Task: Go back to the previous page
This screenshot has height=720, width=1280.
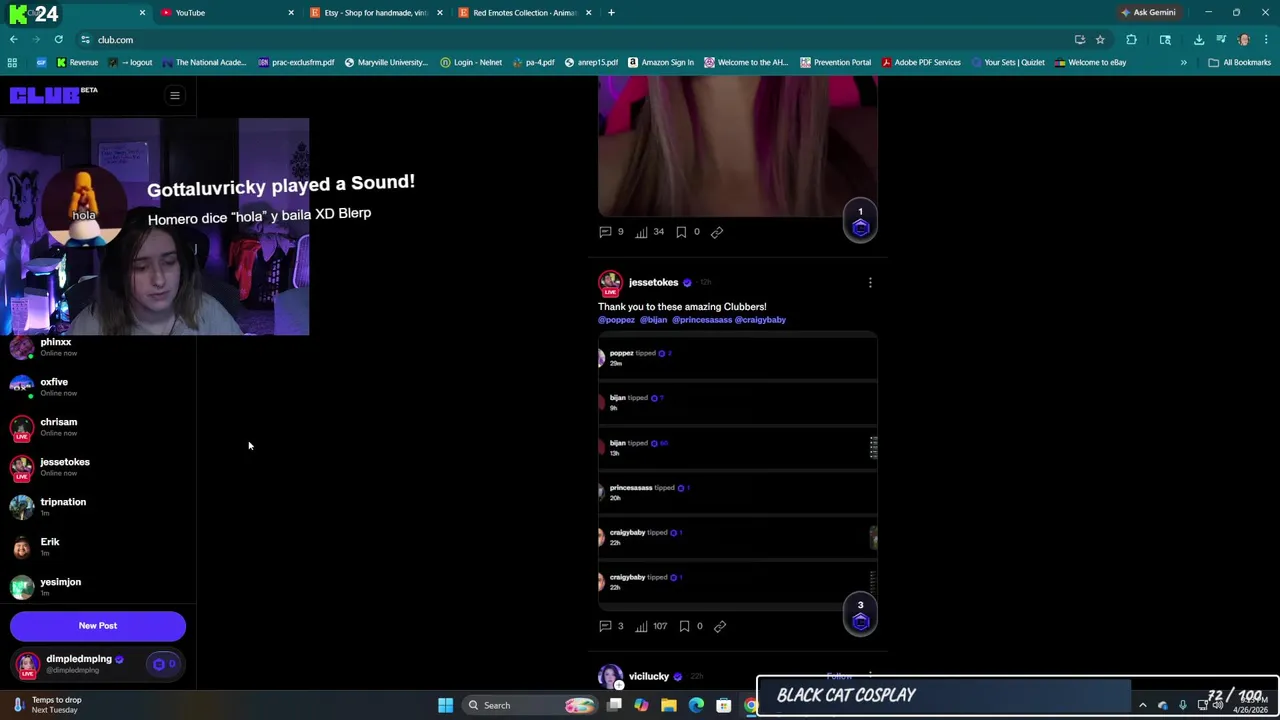Action: pyautogui.click(x=14, y=40)
